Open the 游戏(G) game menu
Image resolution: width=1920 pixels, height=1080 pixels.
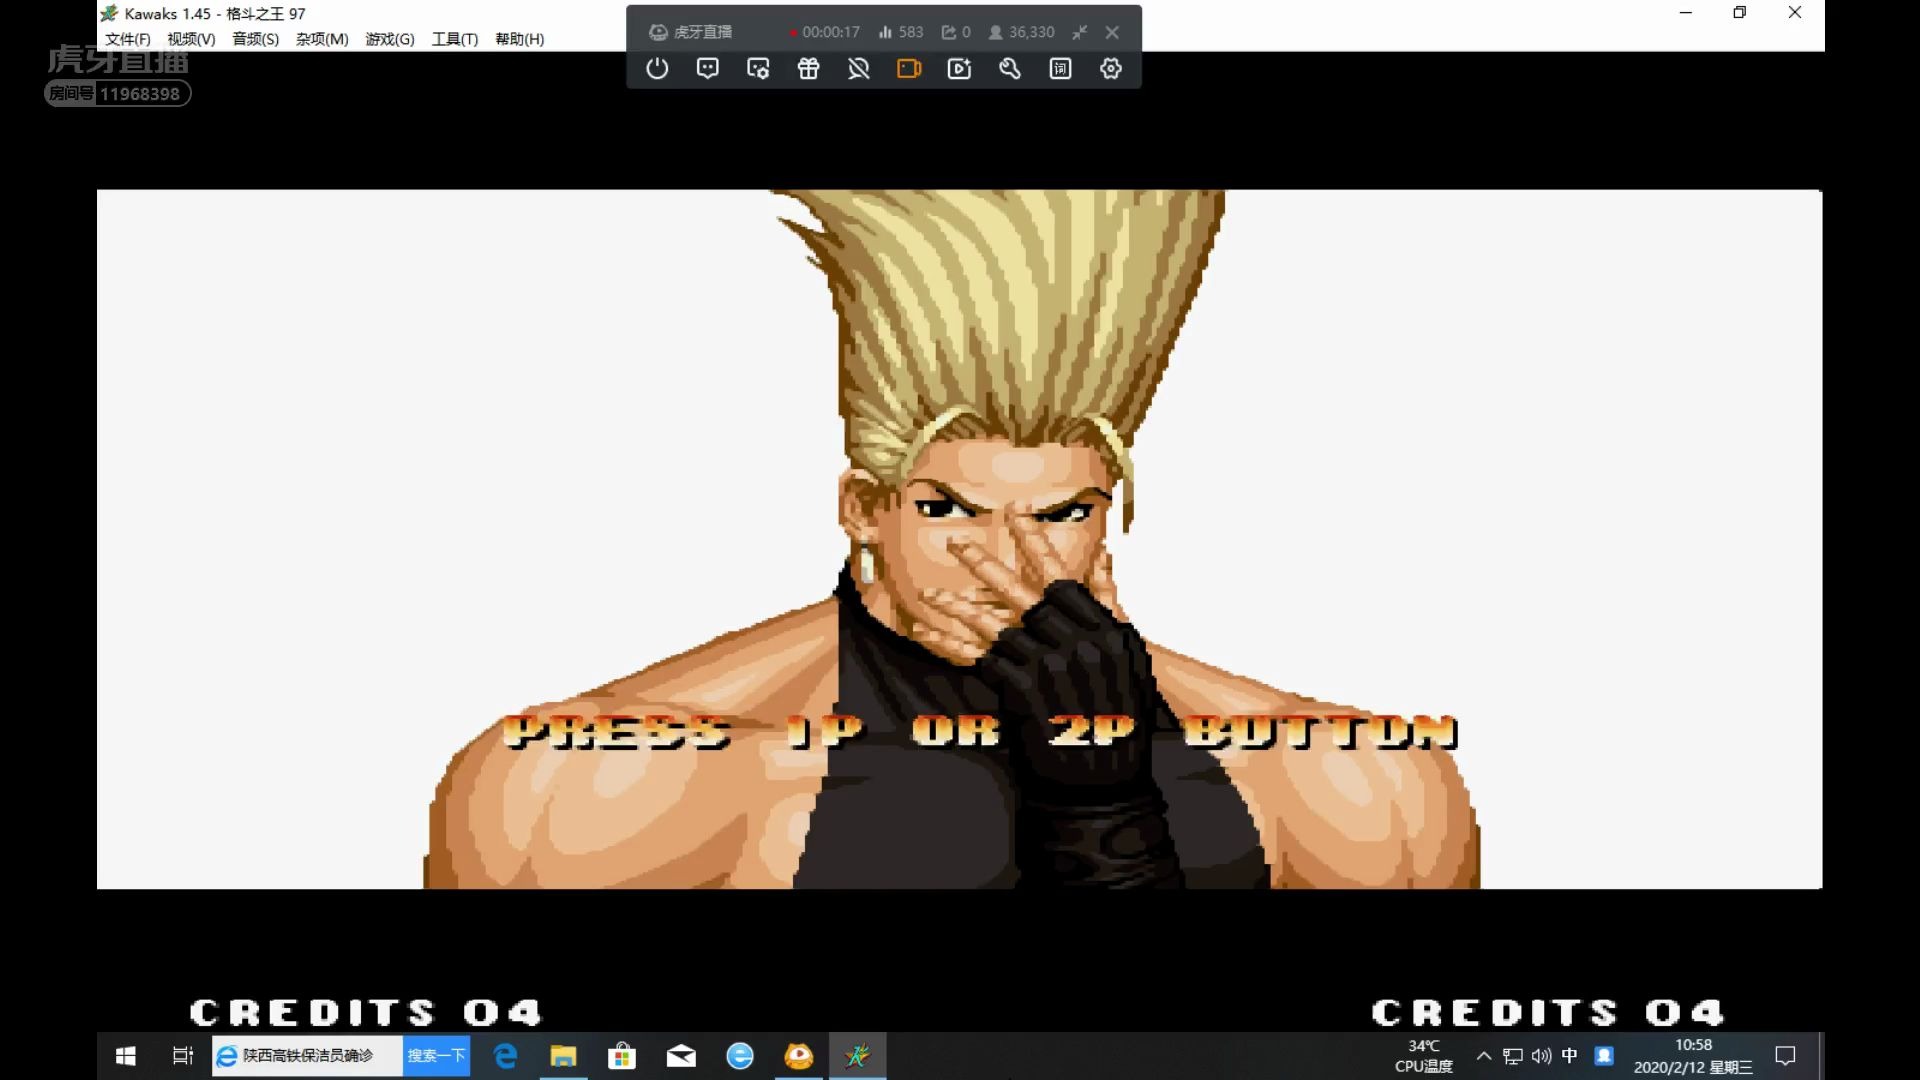click(389, 39)
